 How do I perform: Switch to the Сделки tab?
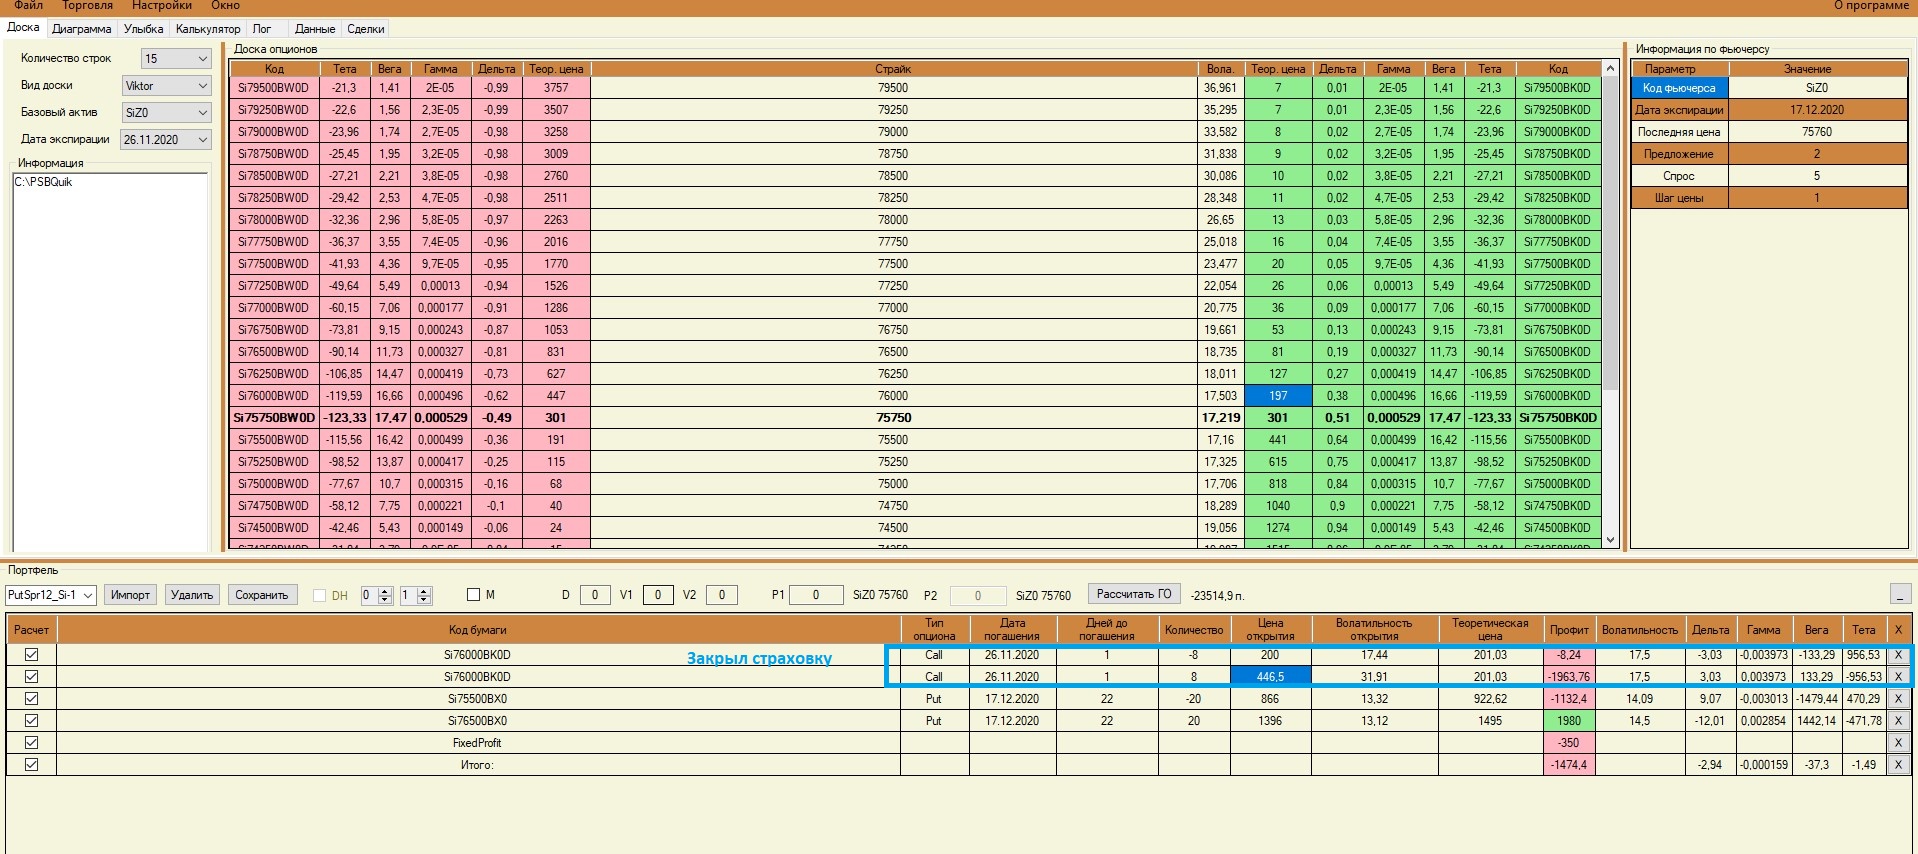coord(366,29)
